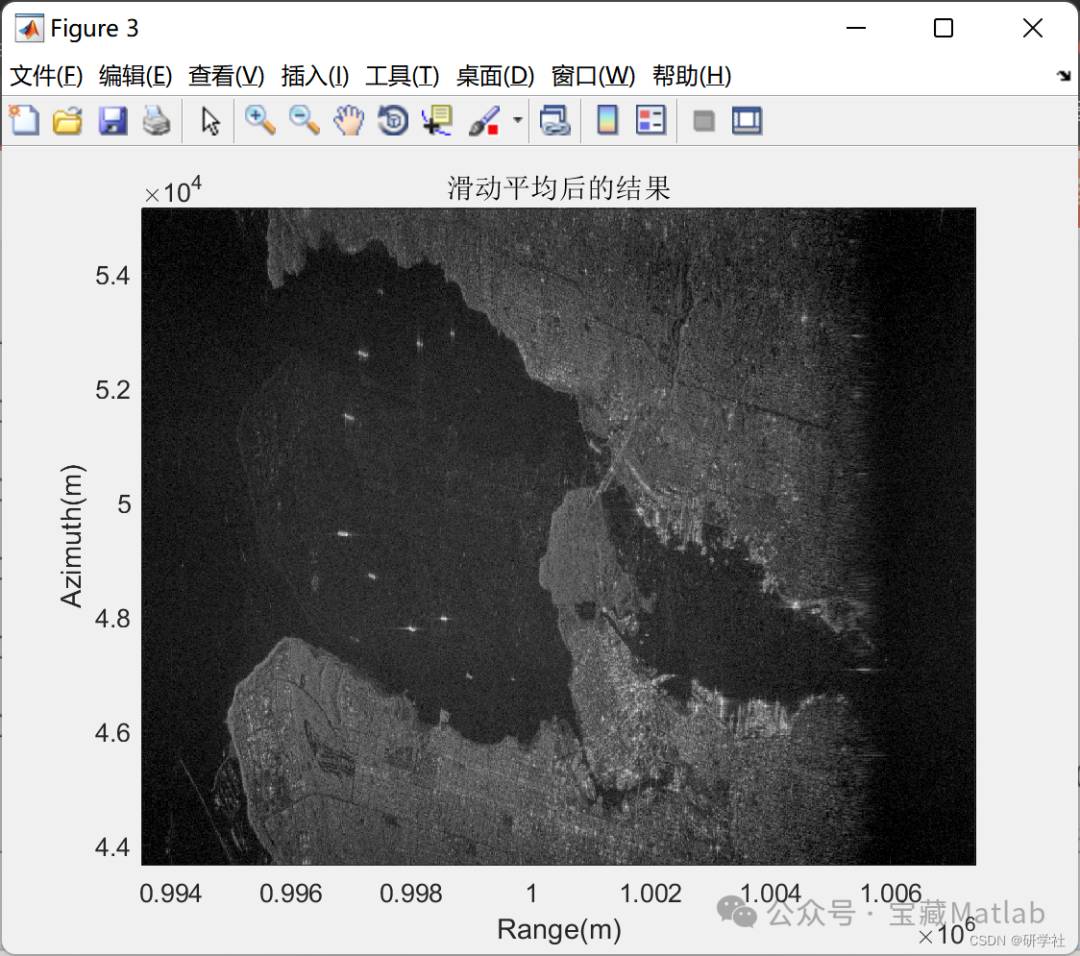This screenshot has height=956, width=1080.
Task: Enable the Rotate 3D tool
Action: (393, 121)
